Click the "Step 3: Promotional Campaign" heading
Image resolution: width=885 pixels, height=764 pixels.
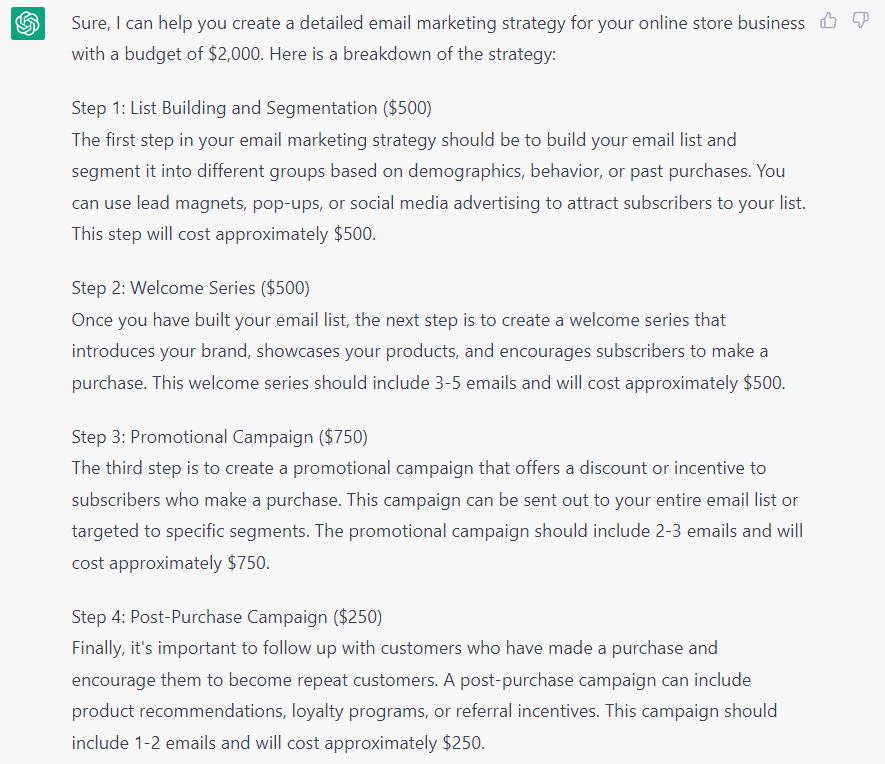pyautogui.click(x=219, y=436)
